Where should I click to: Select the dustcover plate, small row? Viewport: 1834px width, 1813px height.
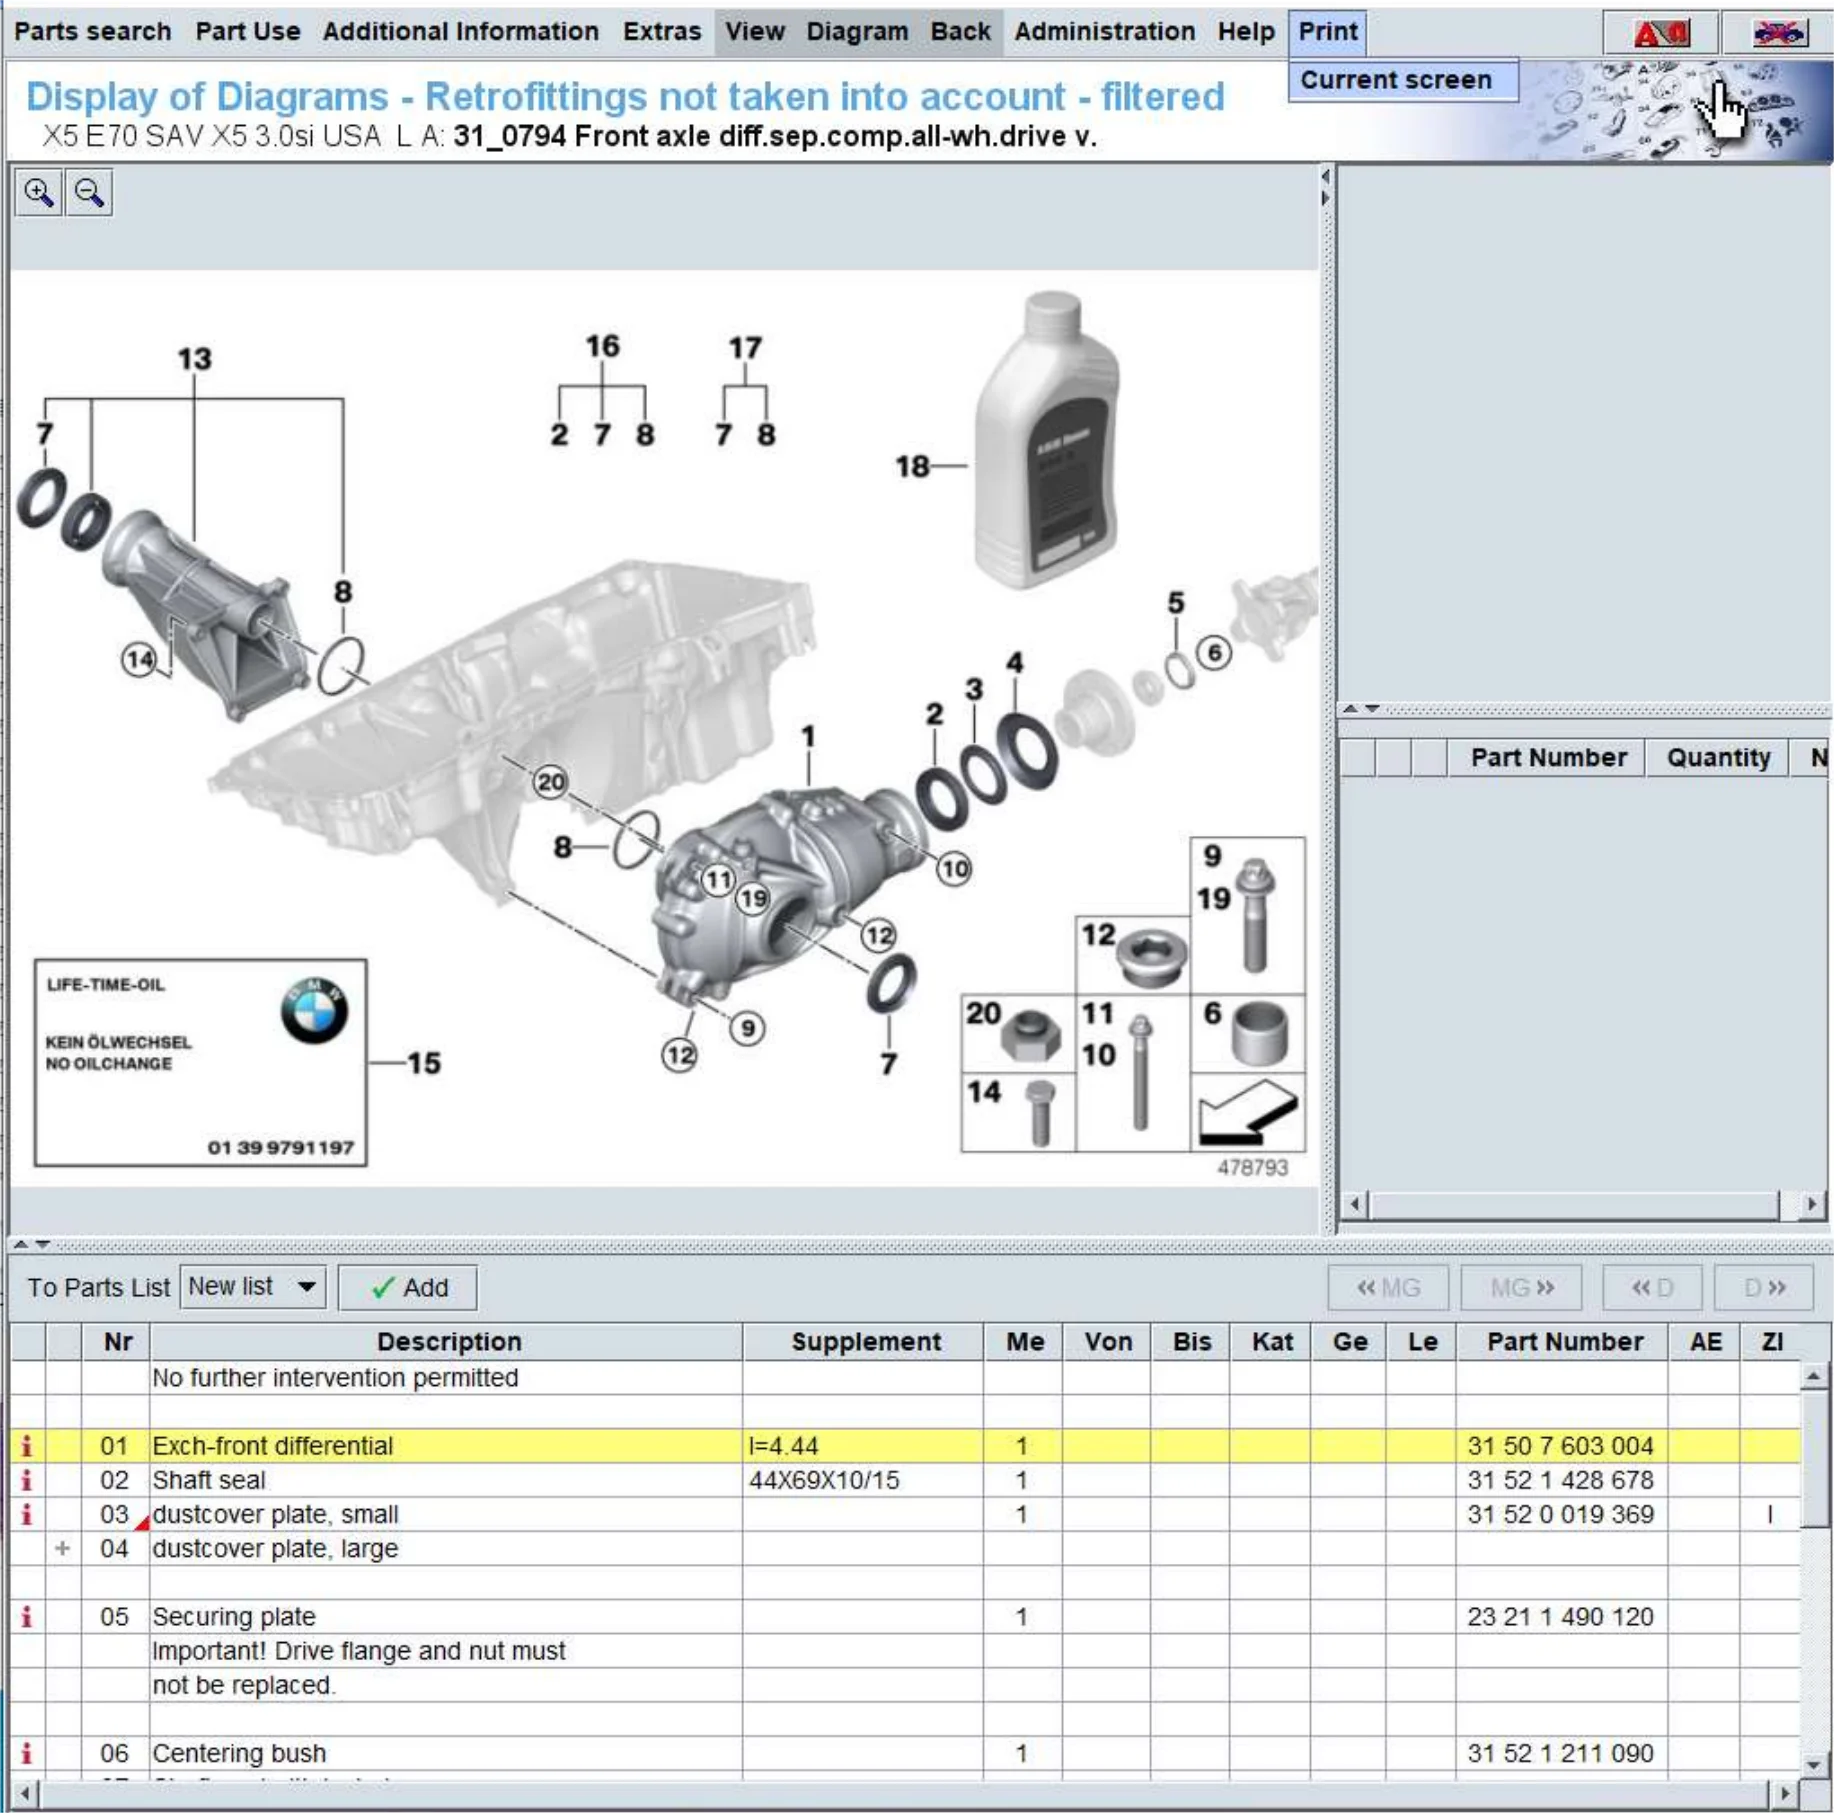(275, 1514)
